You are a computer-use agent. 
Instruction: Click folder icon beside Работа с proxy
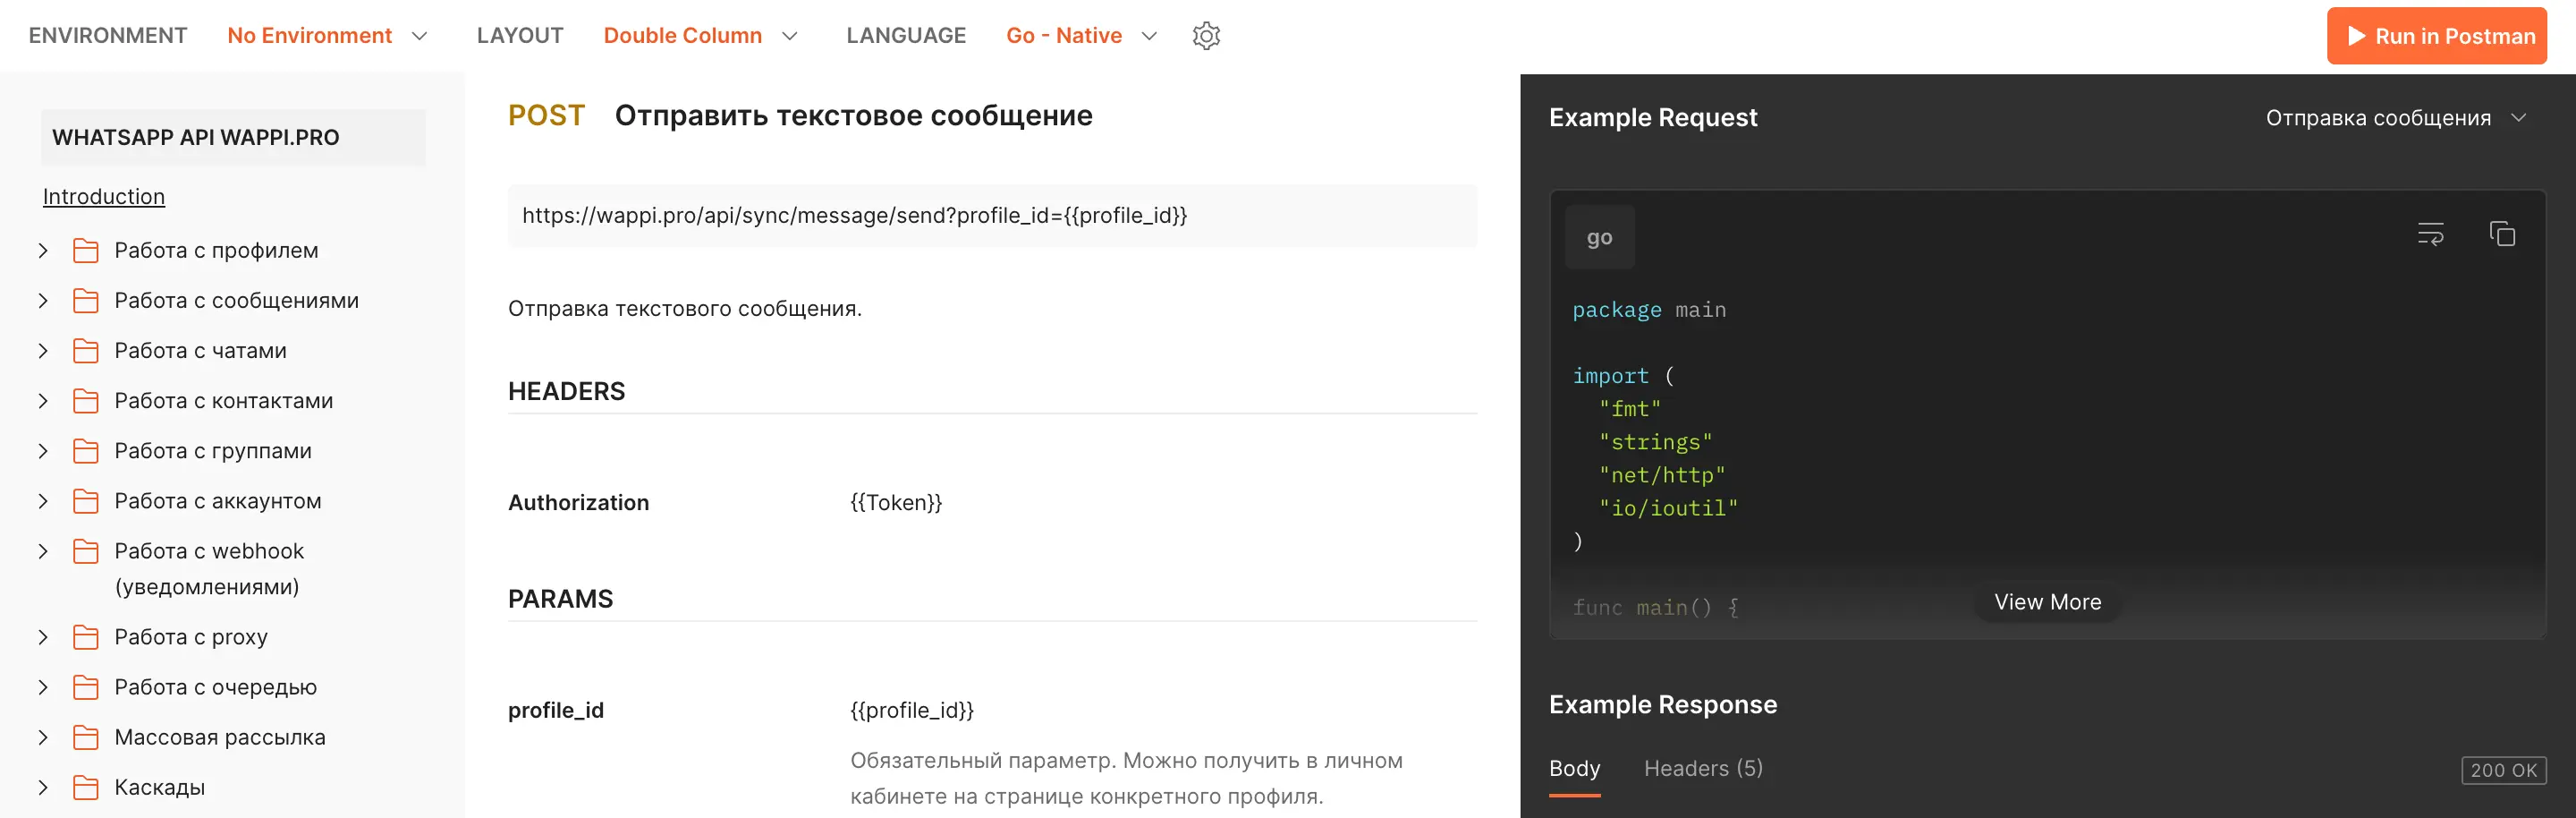click(86, 636)
